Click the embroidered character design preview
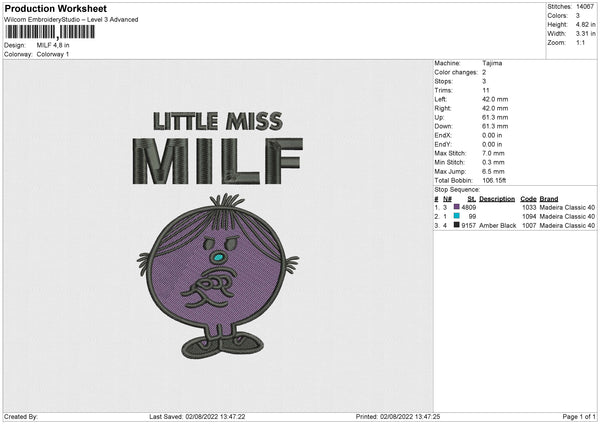This screenshot has height=424, width=600. click(218, 276)
